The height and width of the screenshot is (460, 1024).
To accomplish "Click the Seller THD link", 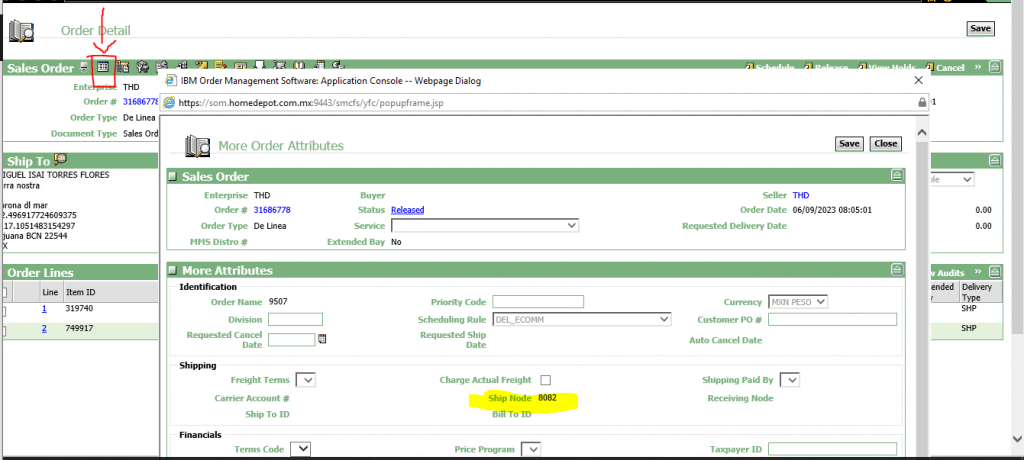I will (801, 195).
